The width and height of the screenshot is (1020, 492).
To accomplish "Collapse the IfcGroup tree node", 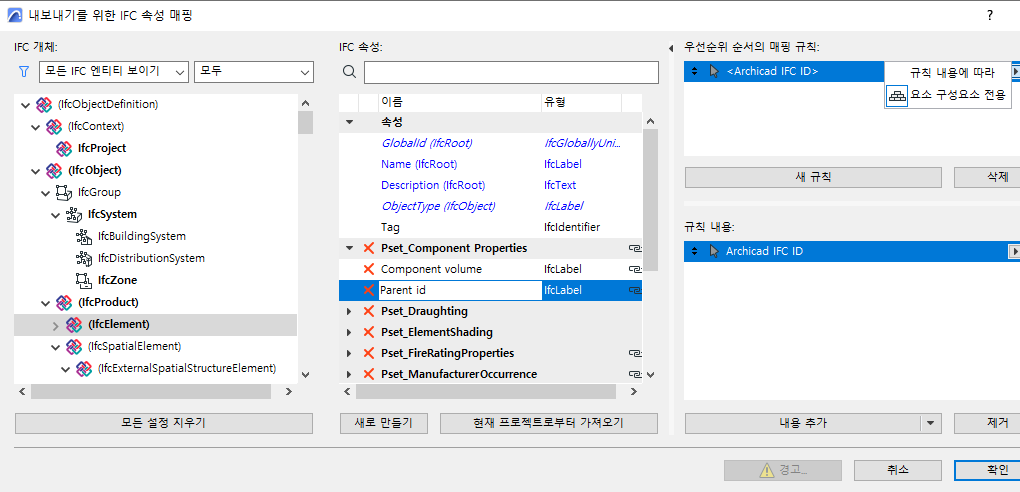I will point(46,193).
